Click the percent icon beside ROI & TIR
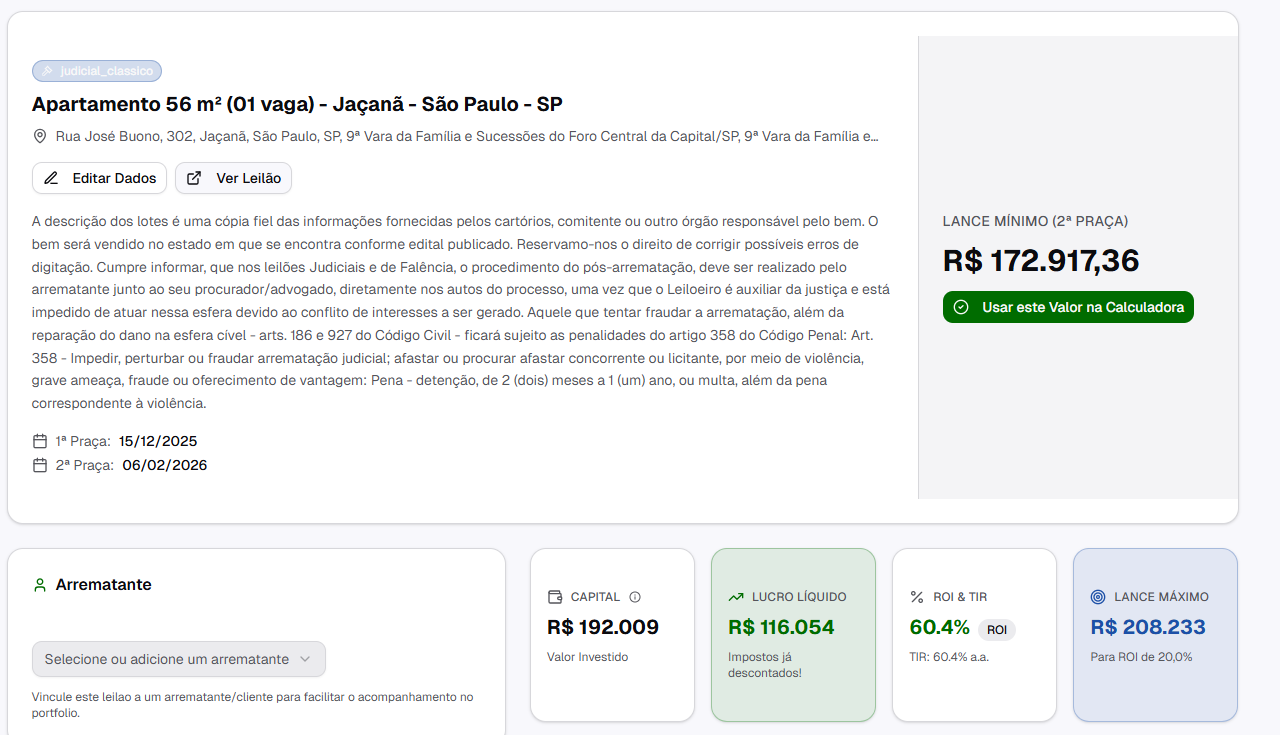The height and width of the screenshot is (735, 1280). (917, 597)
